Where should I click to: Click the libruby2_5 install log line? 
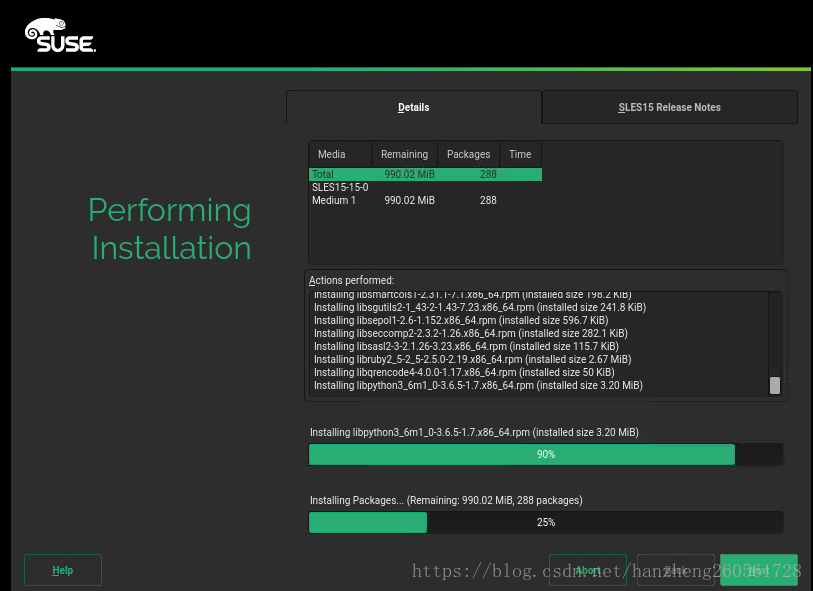472,359
